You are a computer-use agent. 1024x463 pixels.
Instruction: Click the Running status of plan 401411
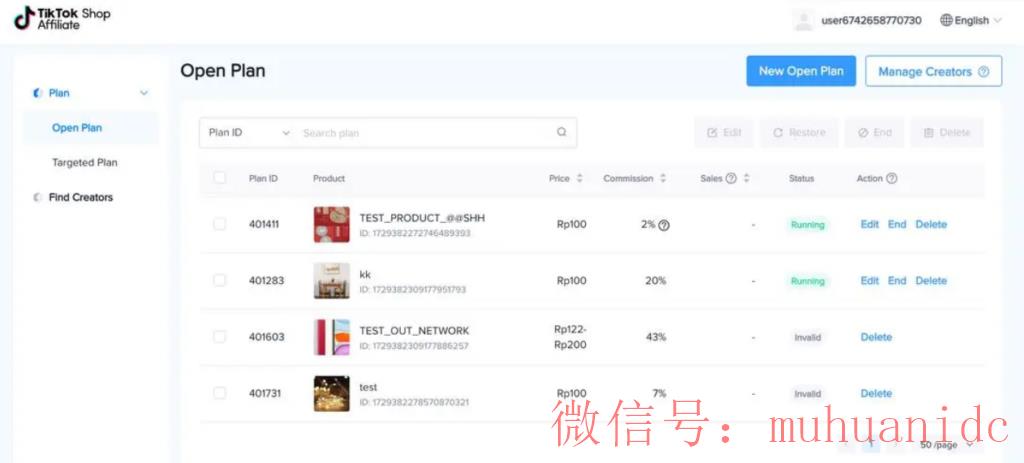click(x=808, y=225)
